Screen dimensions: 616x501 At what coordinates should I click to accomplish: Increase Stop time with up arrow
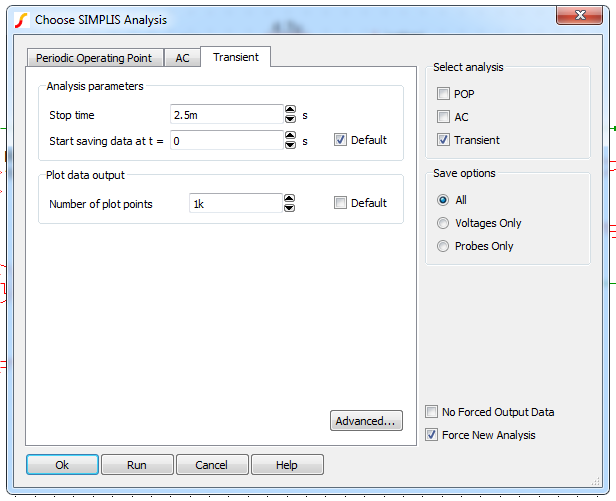tap(290, 110)
